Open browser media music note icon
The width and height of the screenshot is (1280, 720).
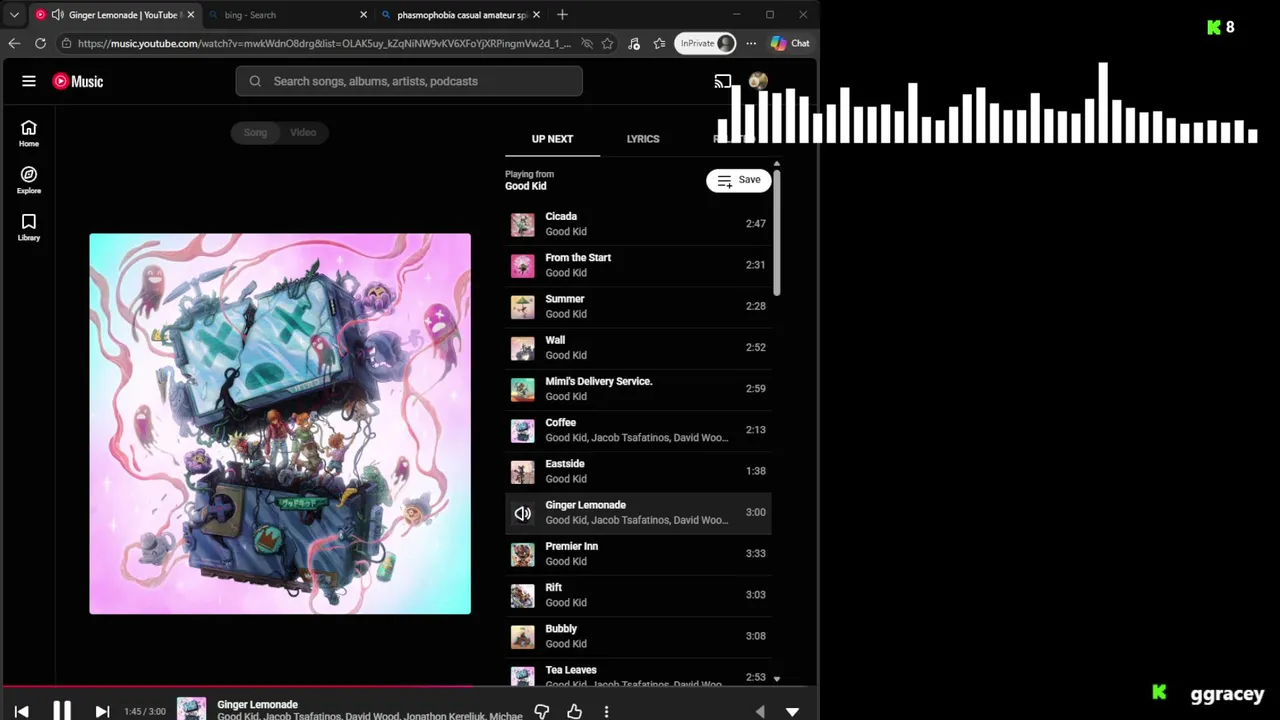tap(634, 43)
